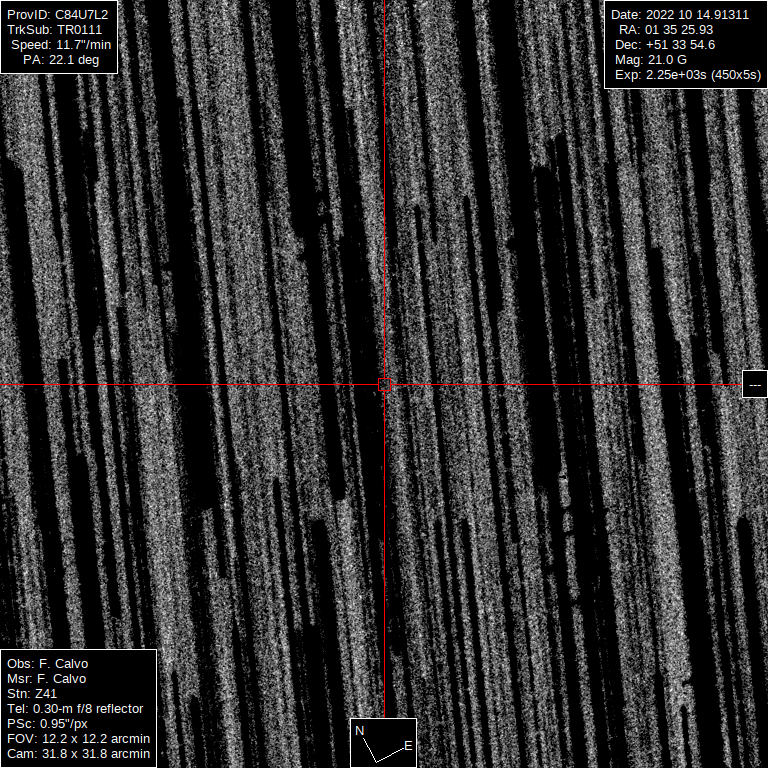Screen dimensions: 768x768
Task: Click the red target square at crosshair center
Action: 384,384
